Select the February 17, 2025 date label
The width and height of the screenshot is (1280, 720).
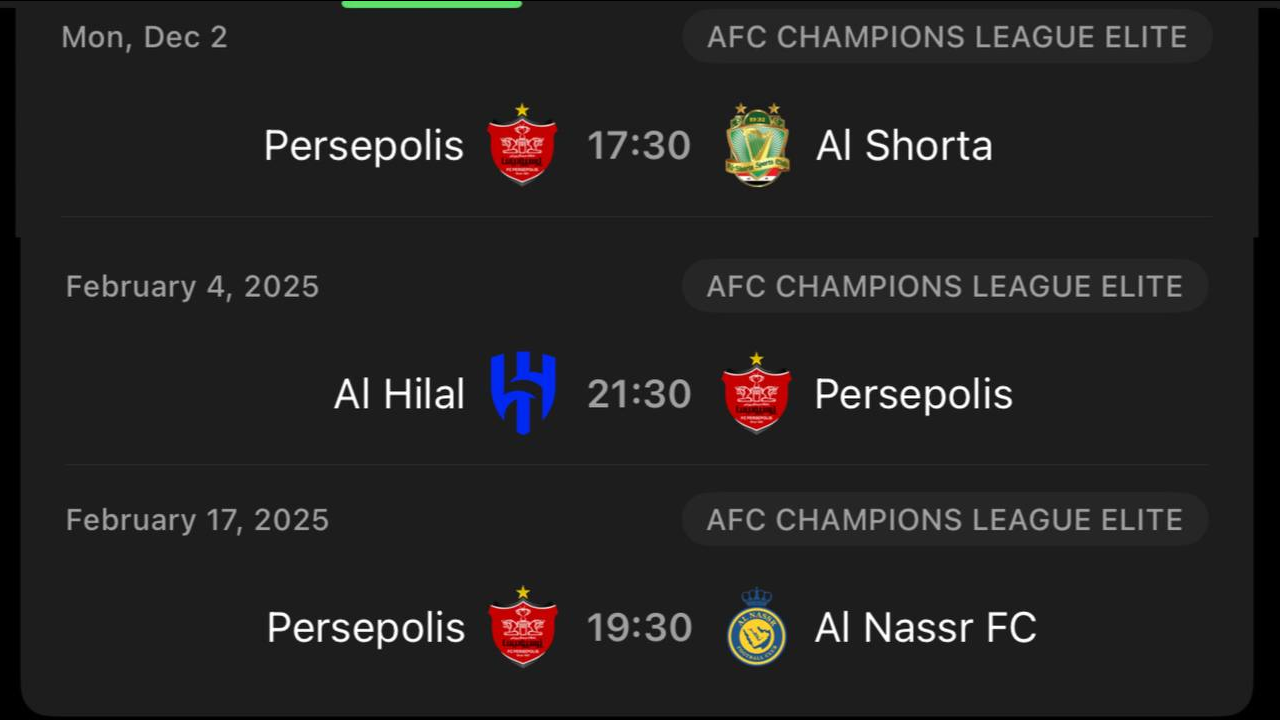[x=197, y=520]
